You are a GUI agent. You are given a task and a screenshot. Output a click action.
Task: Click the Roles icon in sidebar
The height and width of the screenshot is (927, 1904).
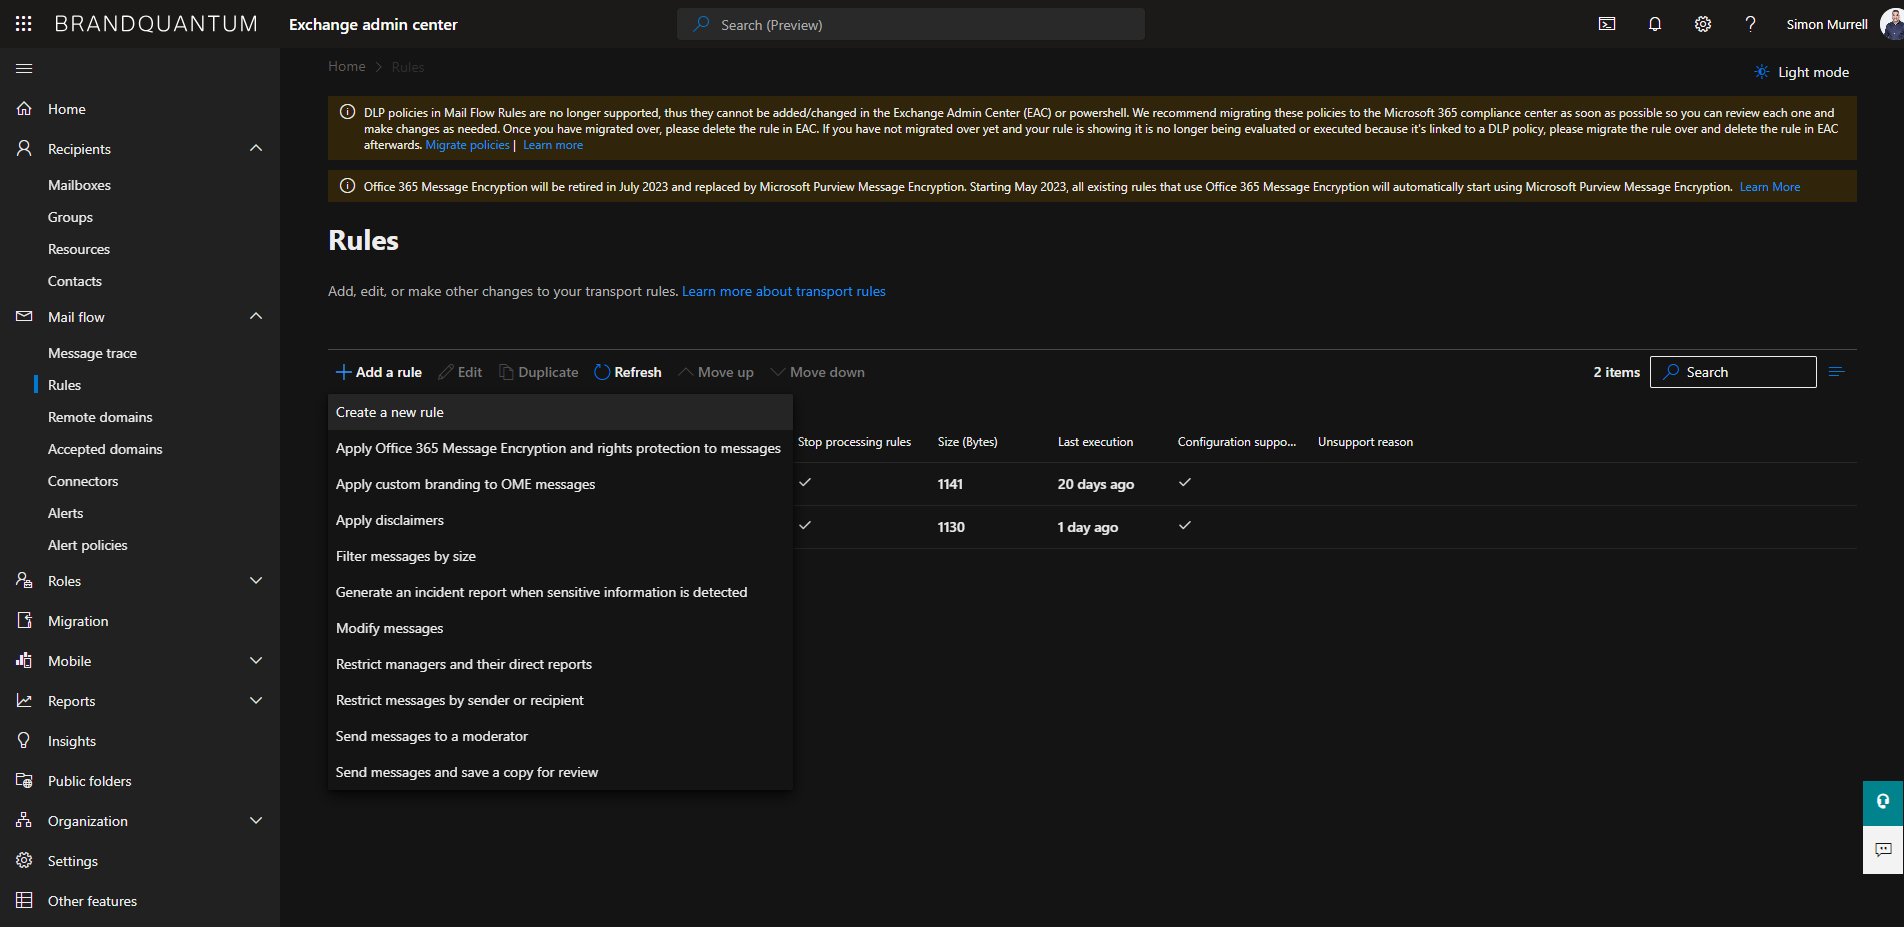(24, 580)
